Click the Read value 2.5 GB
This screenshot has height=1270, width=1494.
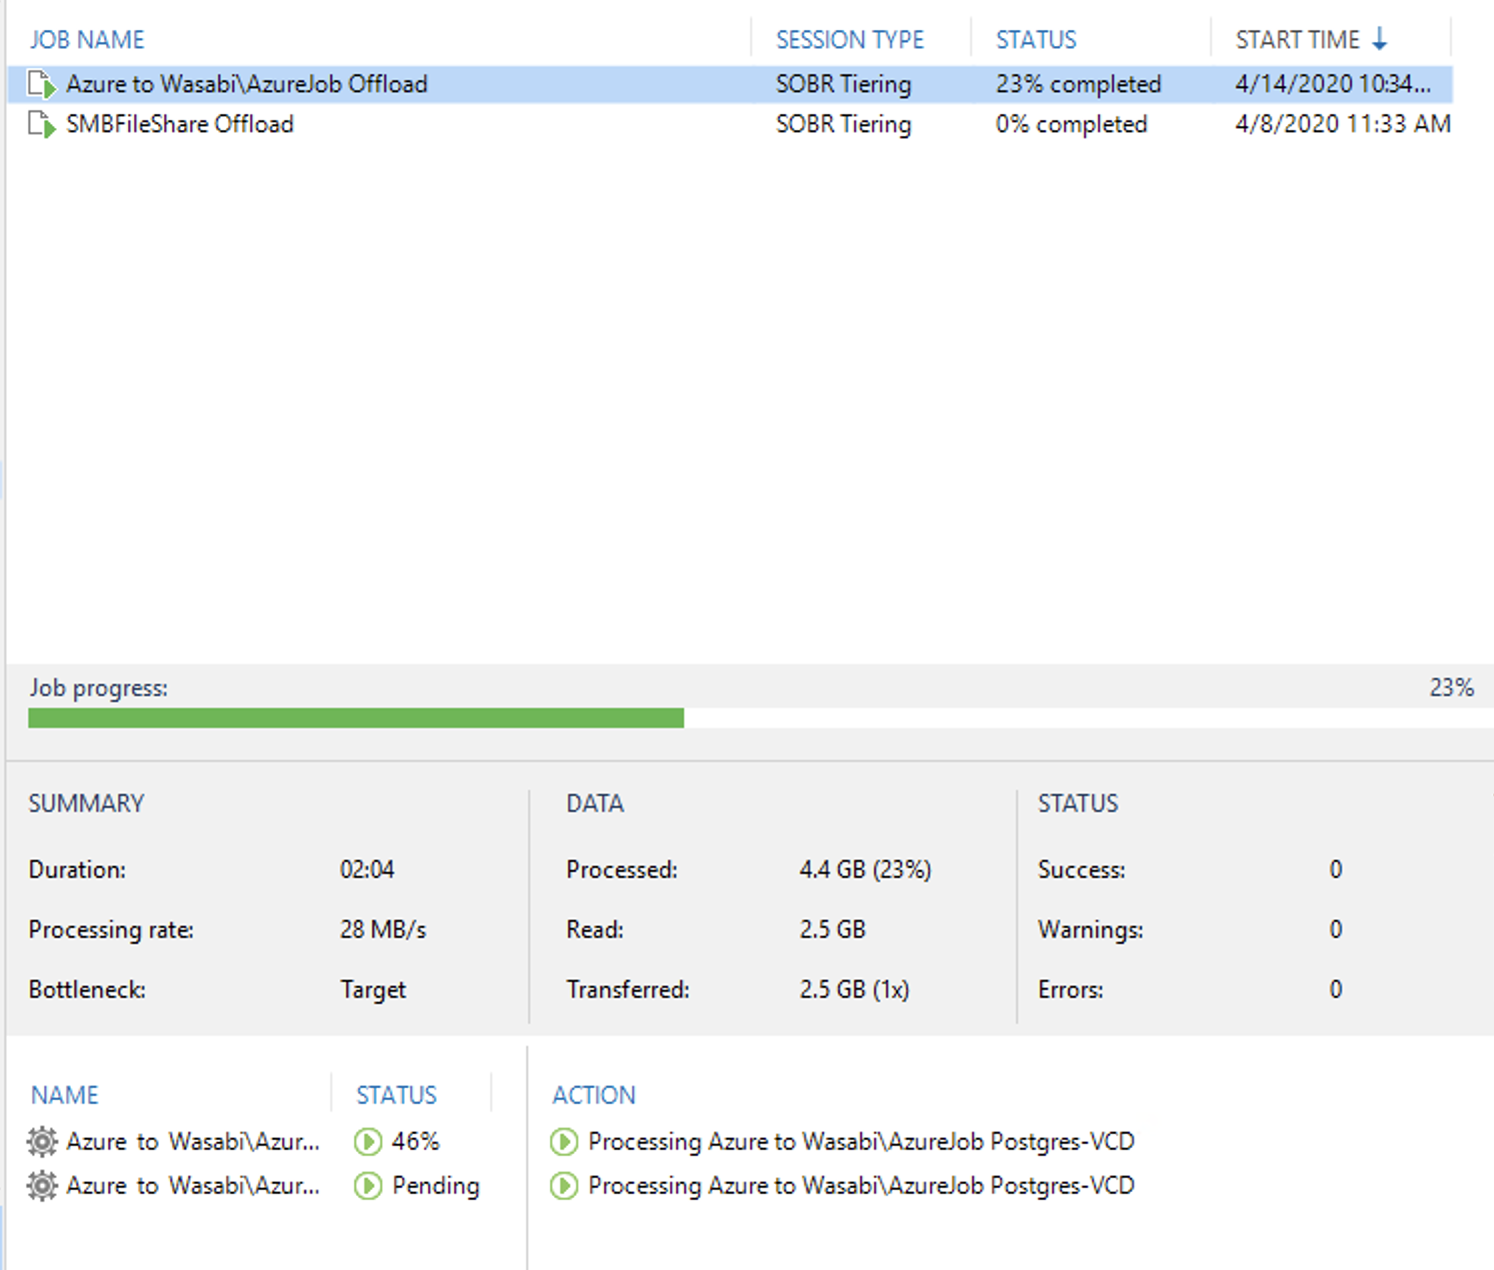[x=832, y=930]
